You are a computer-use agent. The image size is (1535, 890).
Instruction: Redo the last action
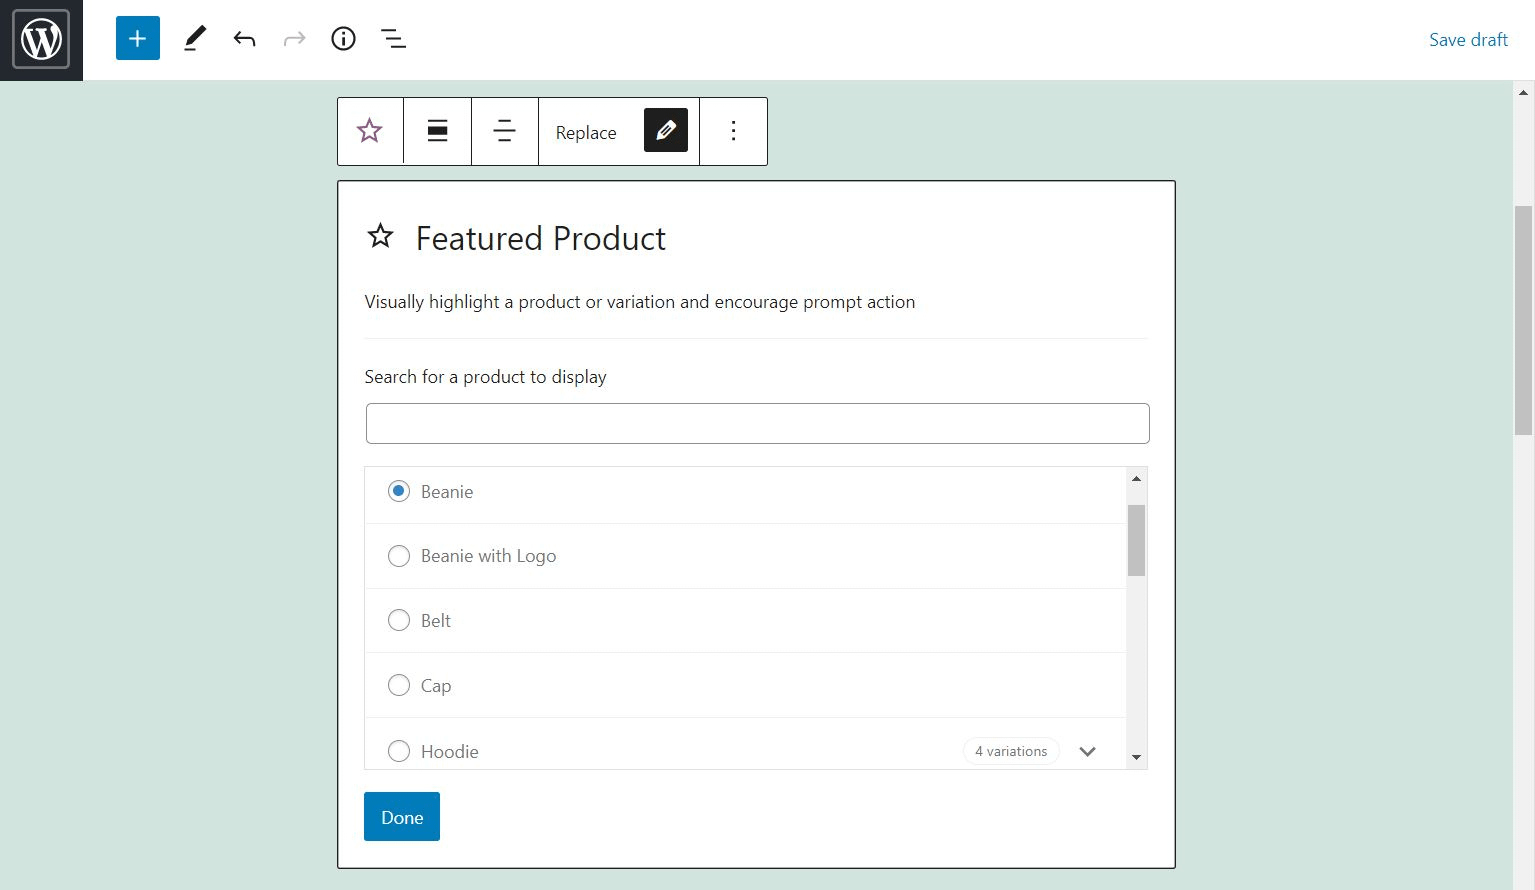[294, 38]
